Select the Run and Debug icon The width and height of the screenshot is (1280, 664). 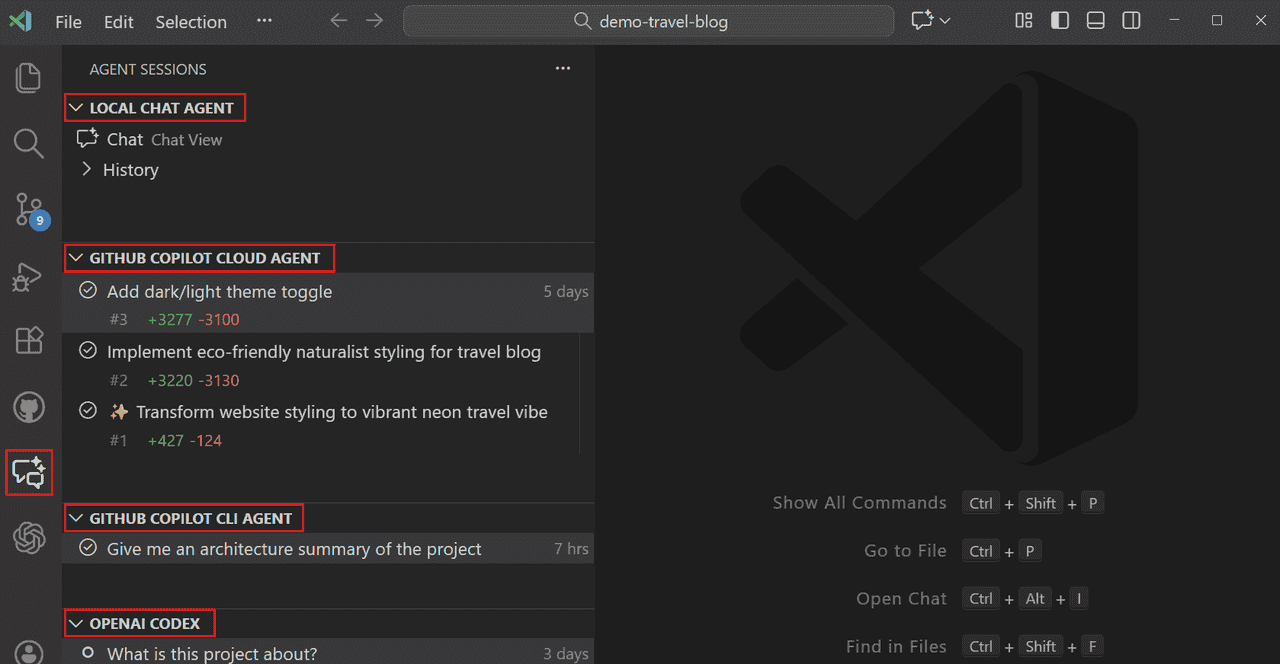(28, 277)
